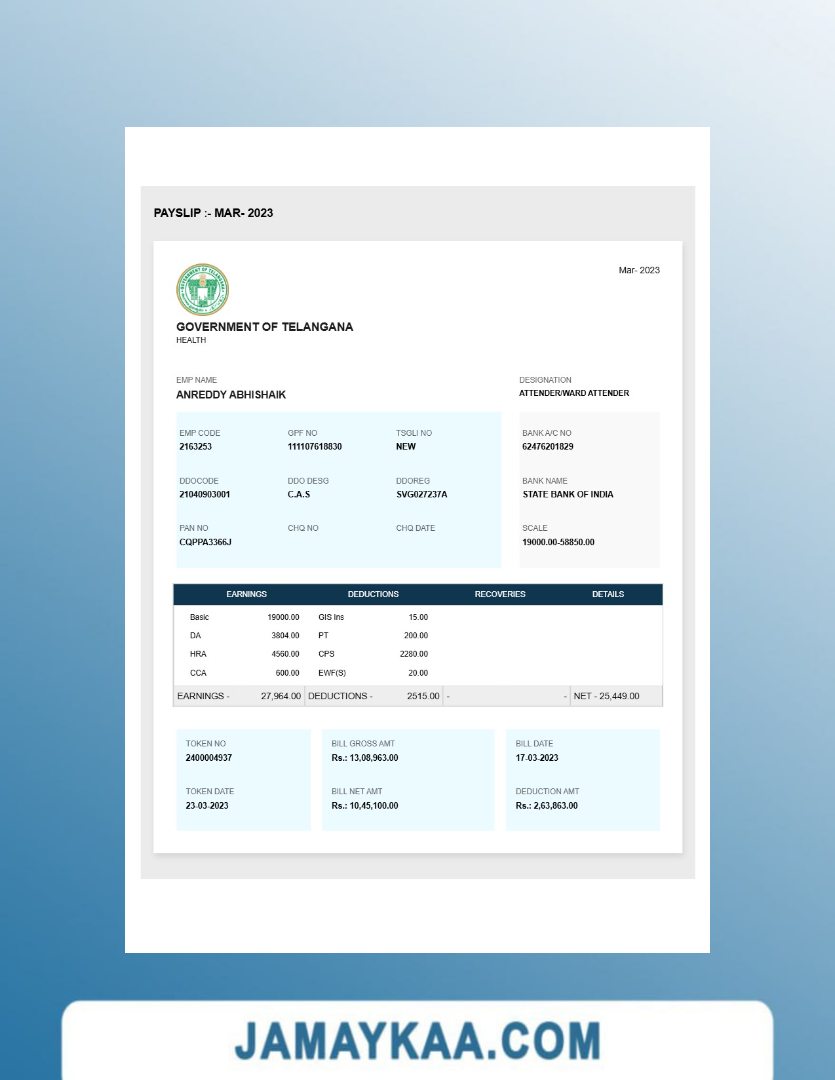Click the EMP CODE value 2163253
Image resolution: width=835 pixels, height=1080 pixels.
point(196,447)
